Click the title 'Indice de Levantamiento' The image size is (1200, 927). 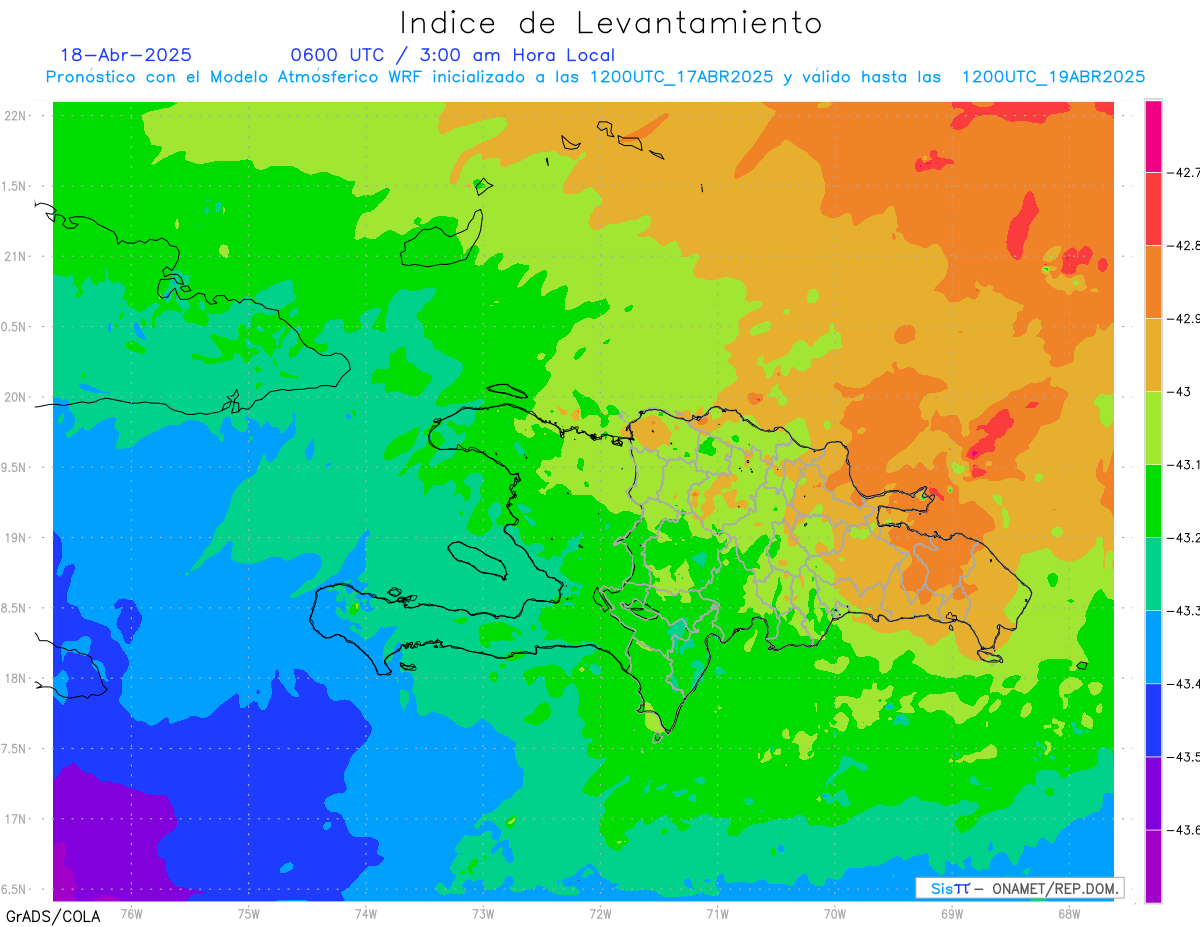tap(611, 22)
